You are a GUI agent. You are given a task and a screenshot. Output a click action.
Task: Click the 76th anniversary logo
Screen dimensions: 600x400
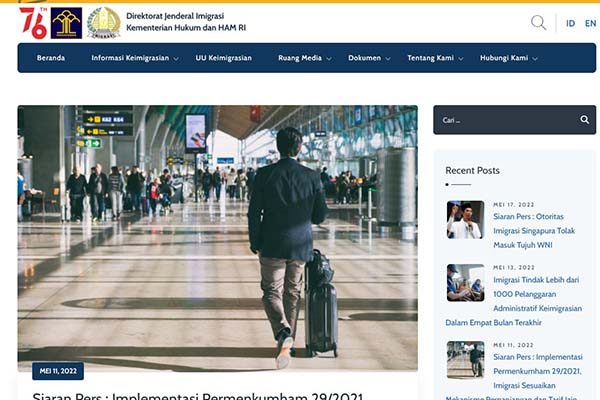tap(33, 22)
